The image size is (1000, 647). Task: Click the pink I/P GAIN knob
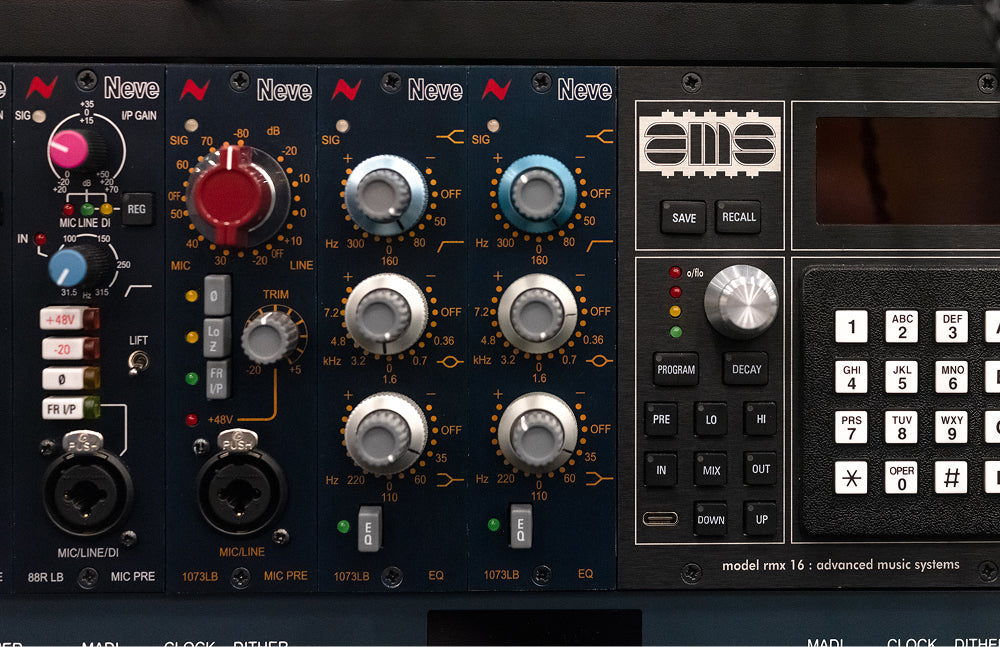point(70,149)
